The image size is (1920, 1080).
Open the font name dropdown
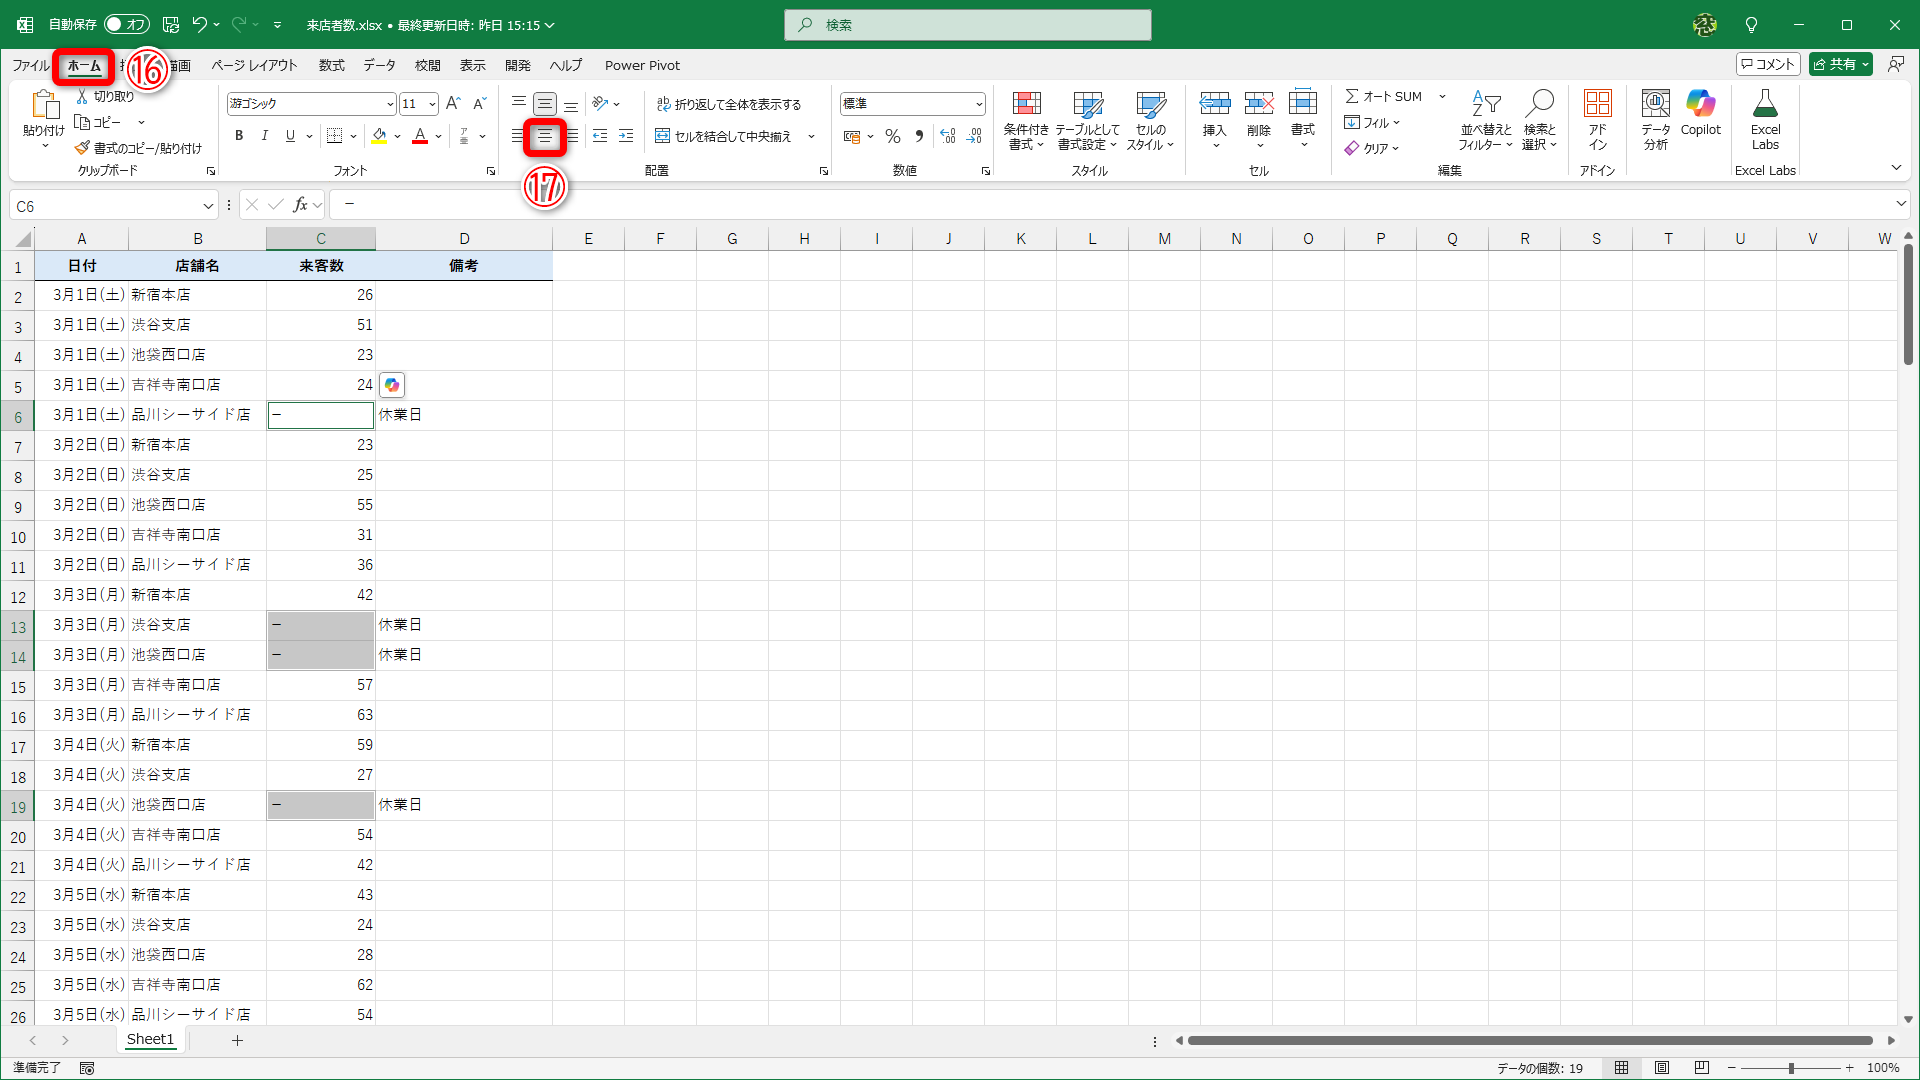(390, 104)
